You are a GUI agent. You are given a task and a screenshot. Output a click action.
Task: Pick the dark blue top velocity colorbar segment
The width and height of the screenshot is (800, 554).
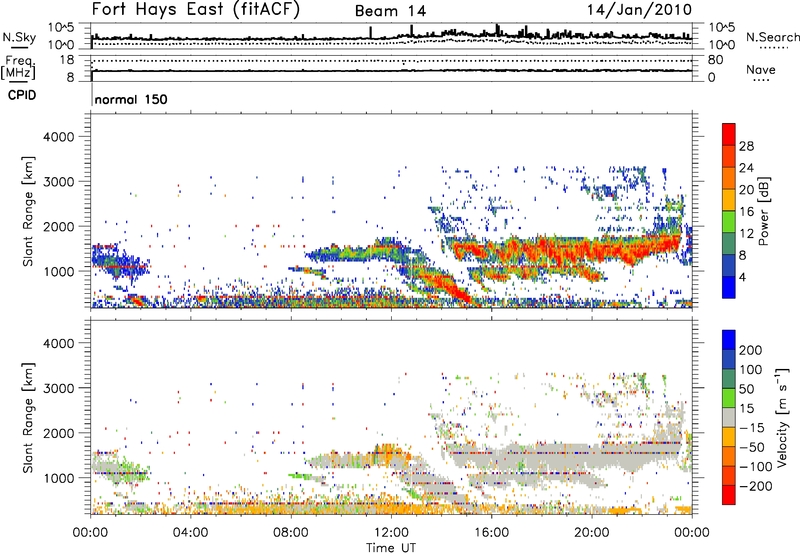pos(729,340)
